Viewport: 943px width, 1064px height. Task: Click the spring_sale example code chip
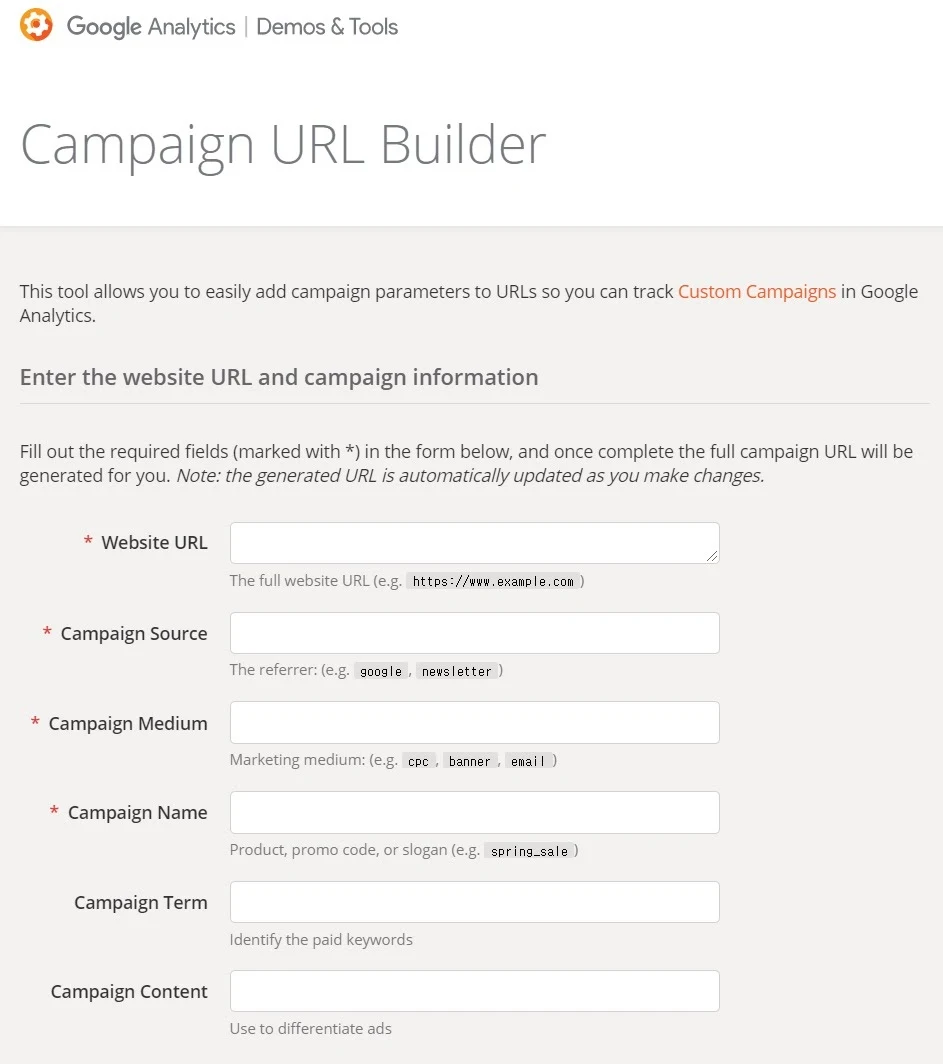(530, 851)
